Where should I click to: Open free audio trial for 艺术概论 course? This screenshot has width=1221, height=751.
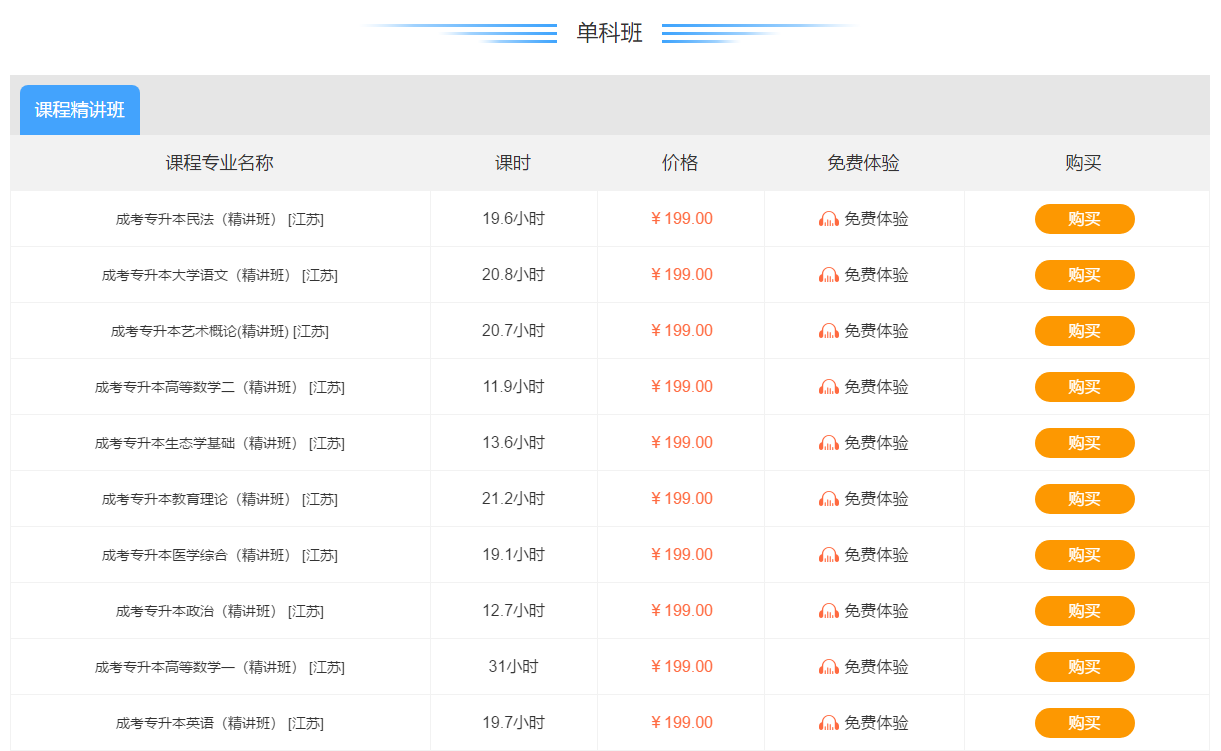pyautogui.click(x=828, y=330)
